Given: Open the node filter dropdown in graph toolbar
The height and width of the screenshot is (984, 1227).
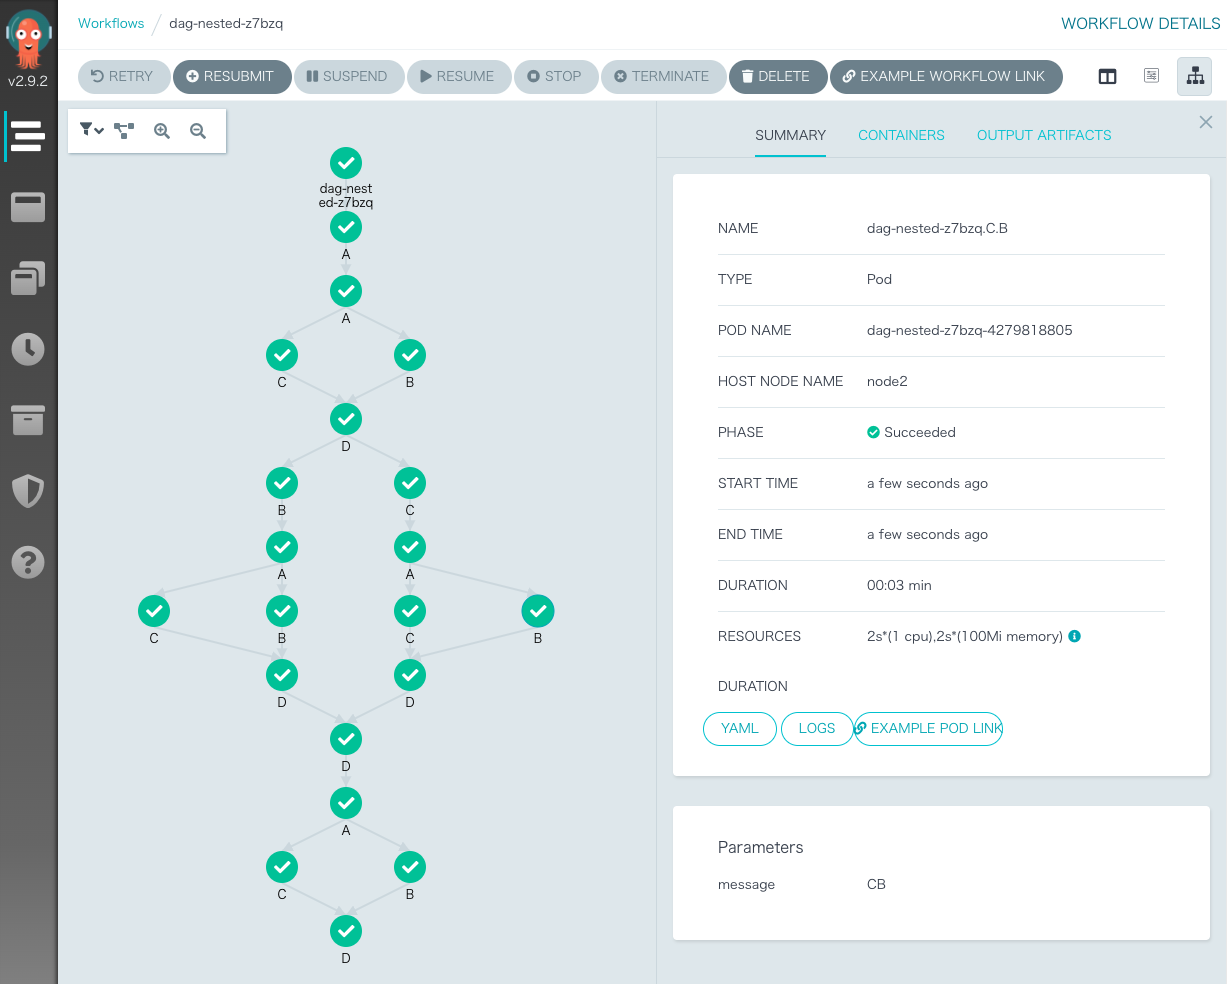Looking at the screenshot, I should (x=90, y=130).
